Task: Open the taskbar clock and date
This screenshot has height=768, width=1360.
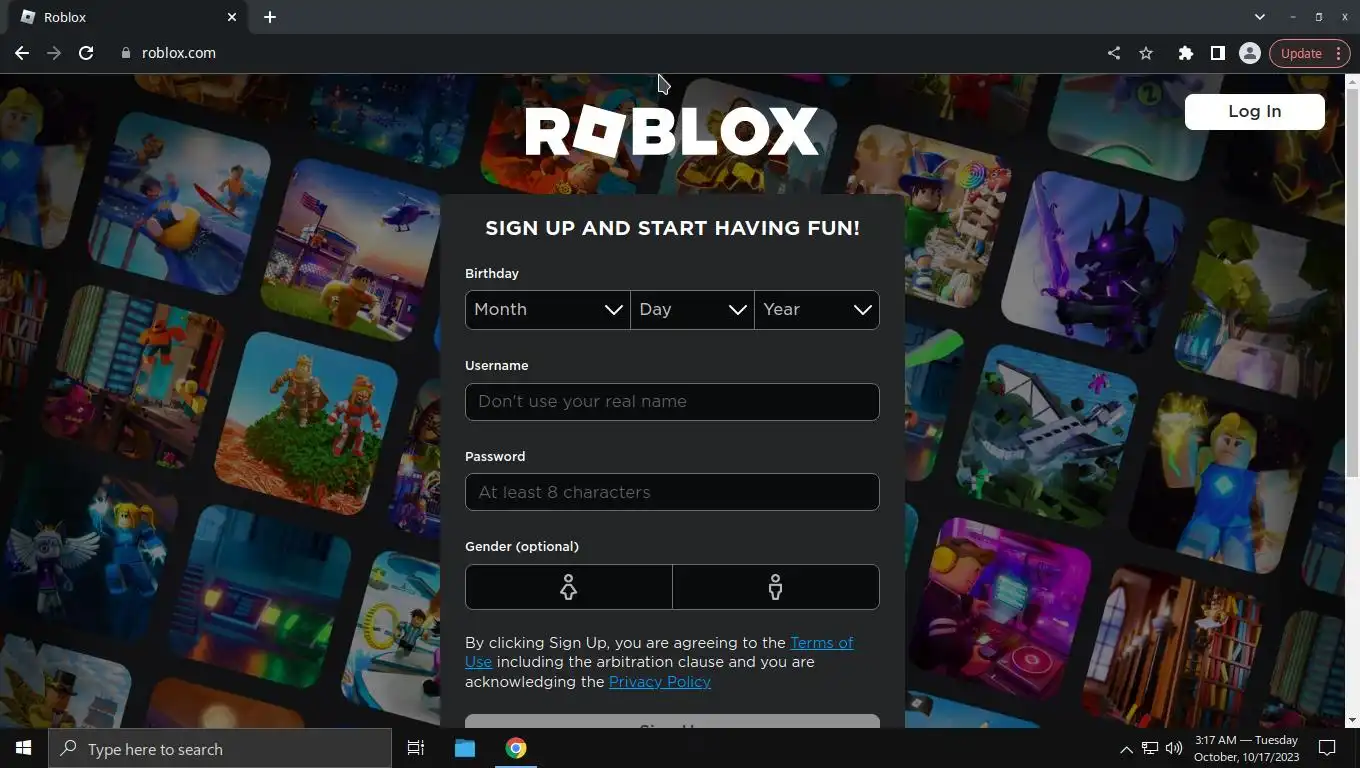Action: coord(1246,748)
